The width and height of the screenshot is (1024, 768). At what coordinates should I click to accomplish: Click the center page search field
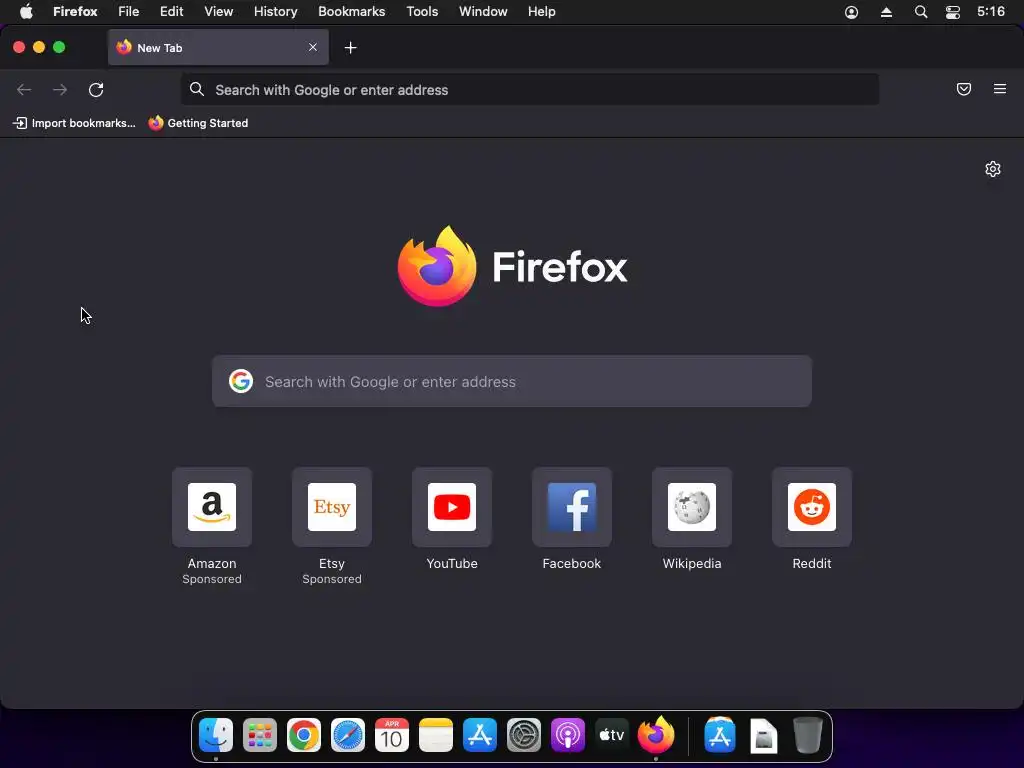point(512,381)
